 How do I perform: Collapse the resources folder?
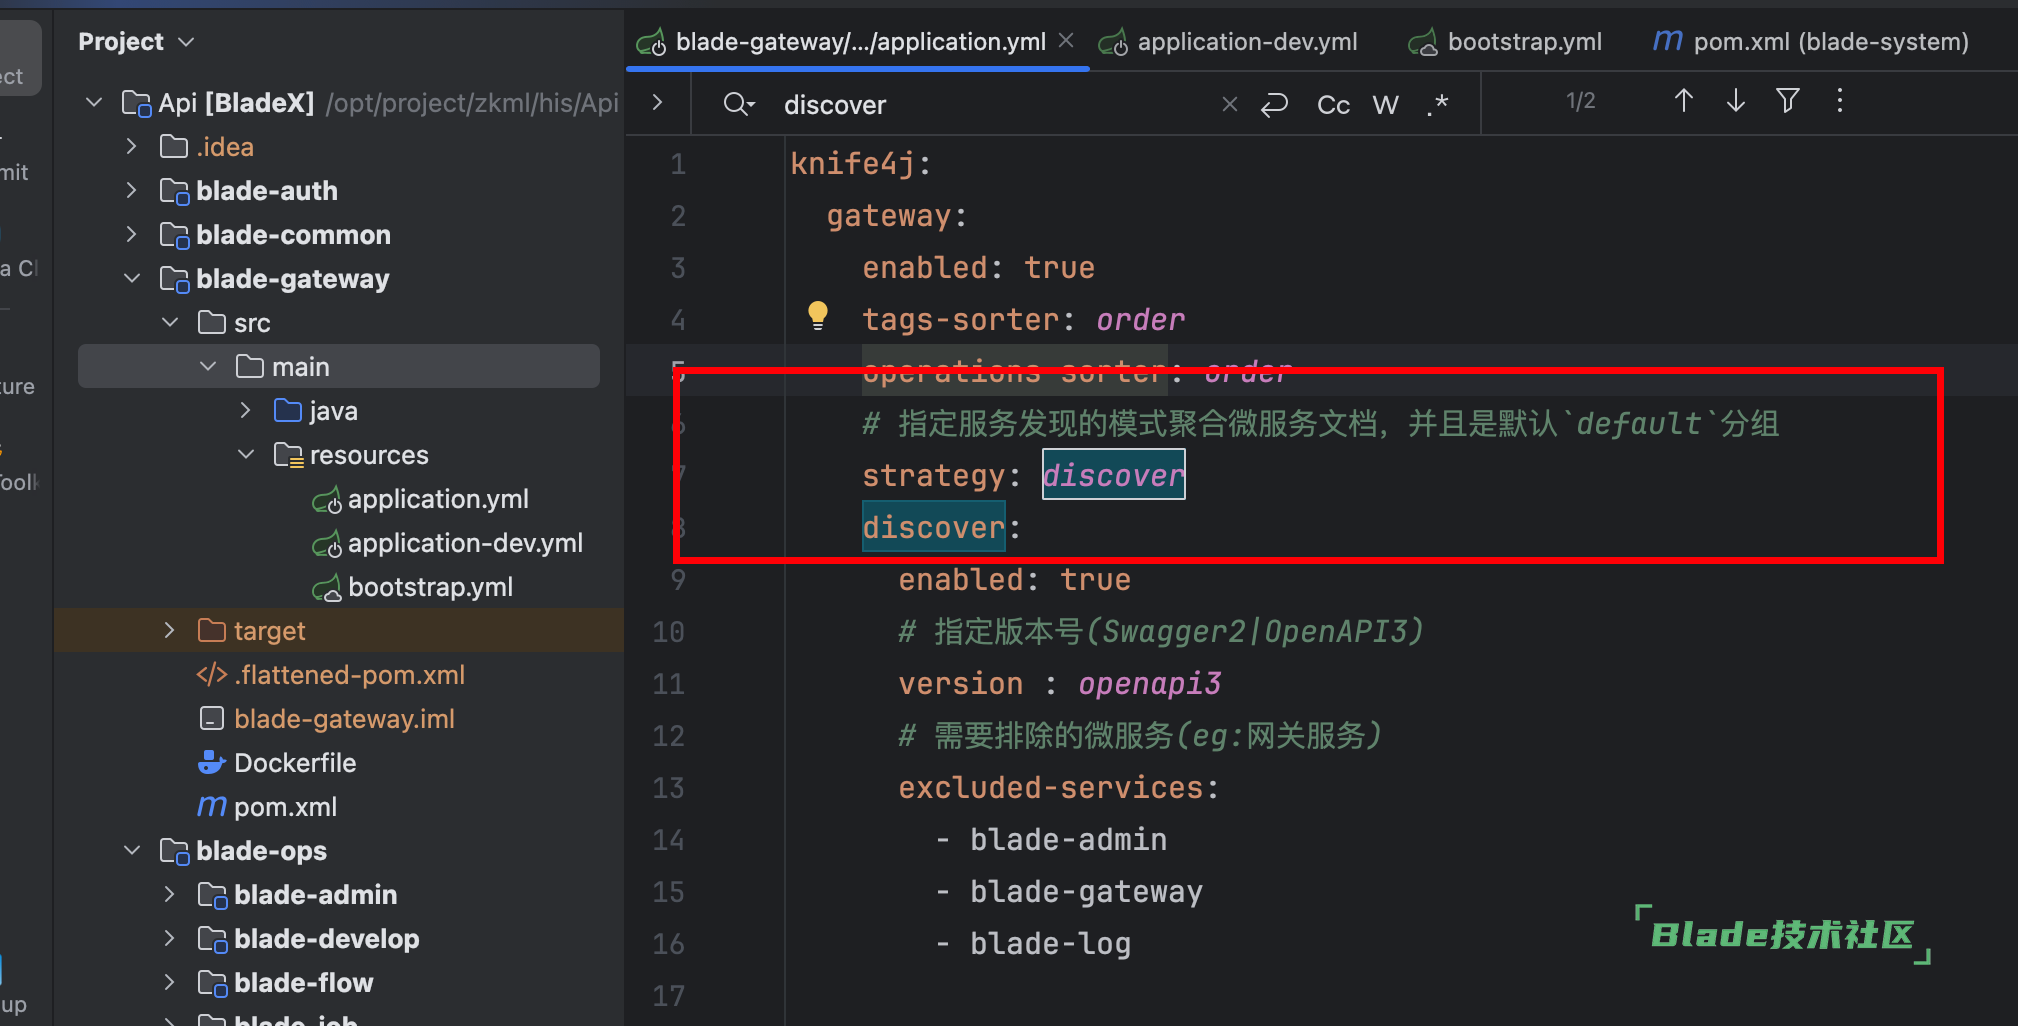point(246,455)
